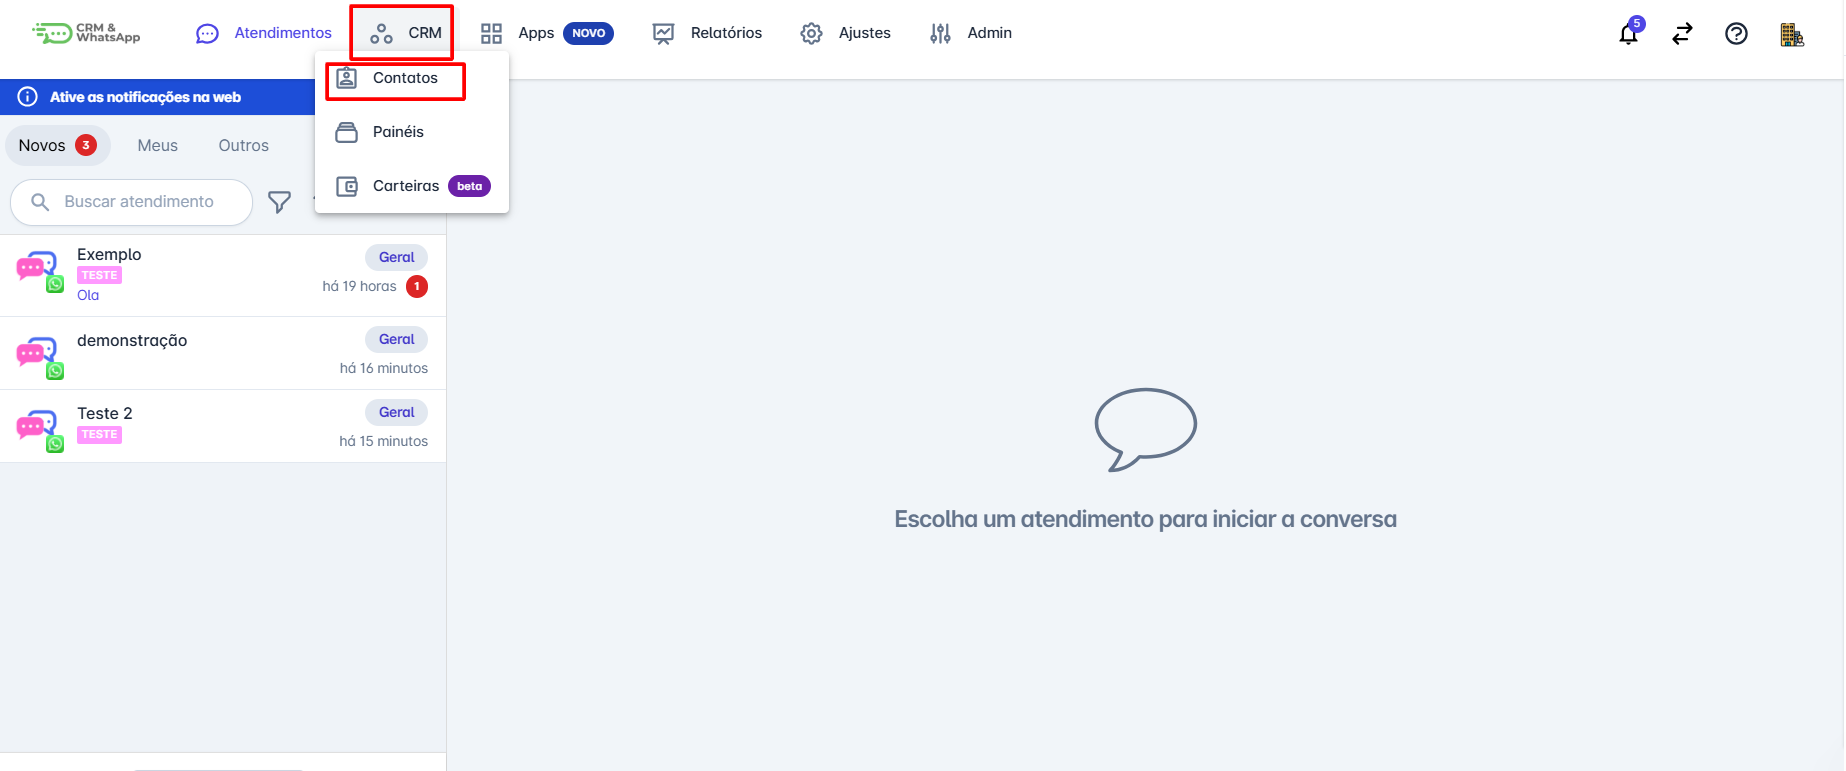Select the Novos tab

pos(57,146)
